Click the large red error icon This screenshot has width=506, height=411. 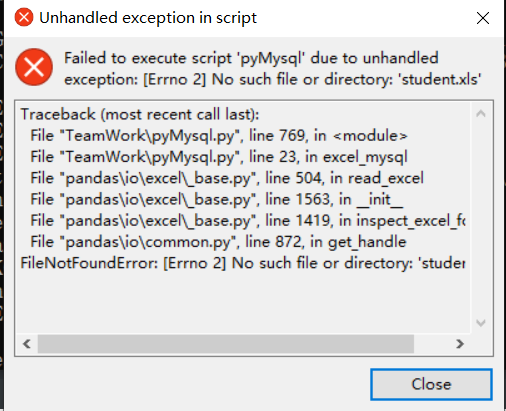point(34,67)
